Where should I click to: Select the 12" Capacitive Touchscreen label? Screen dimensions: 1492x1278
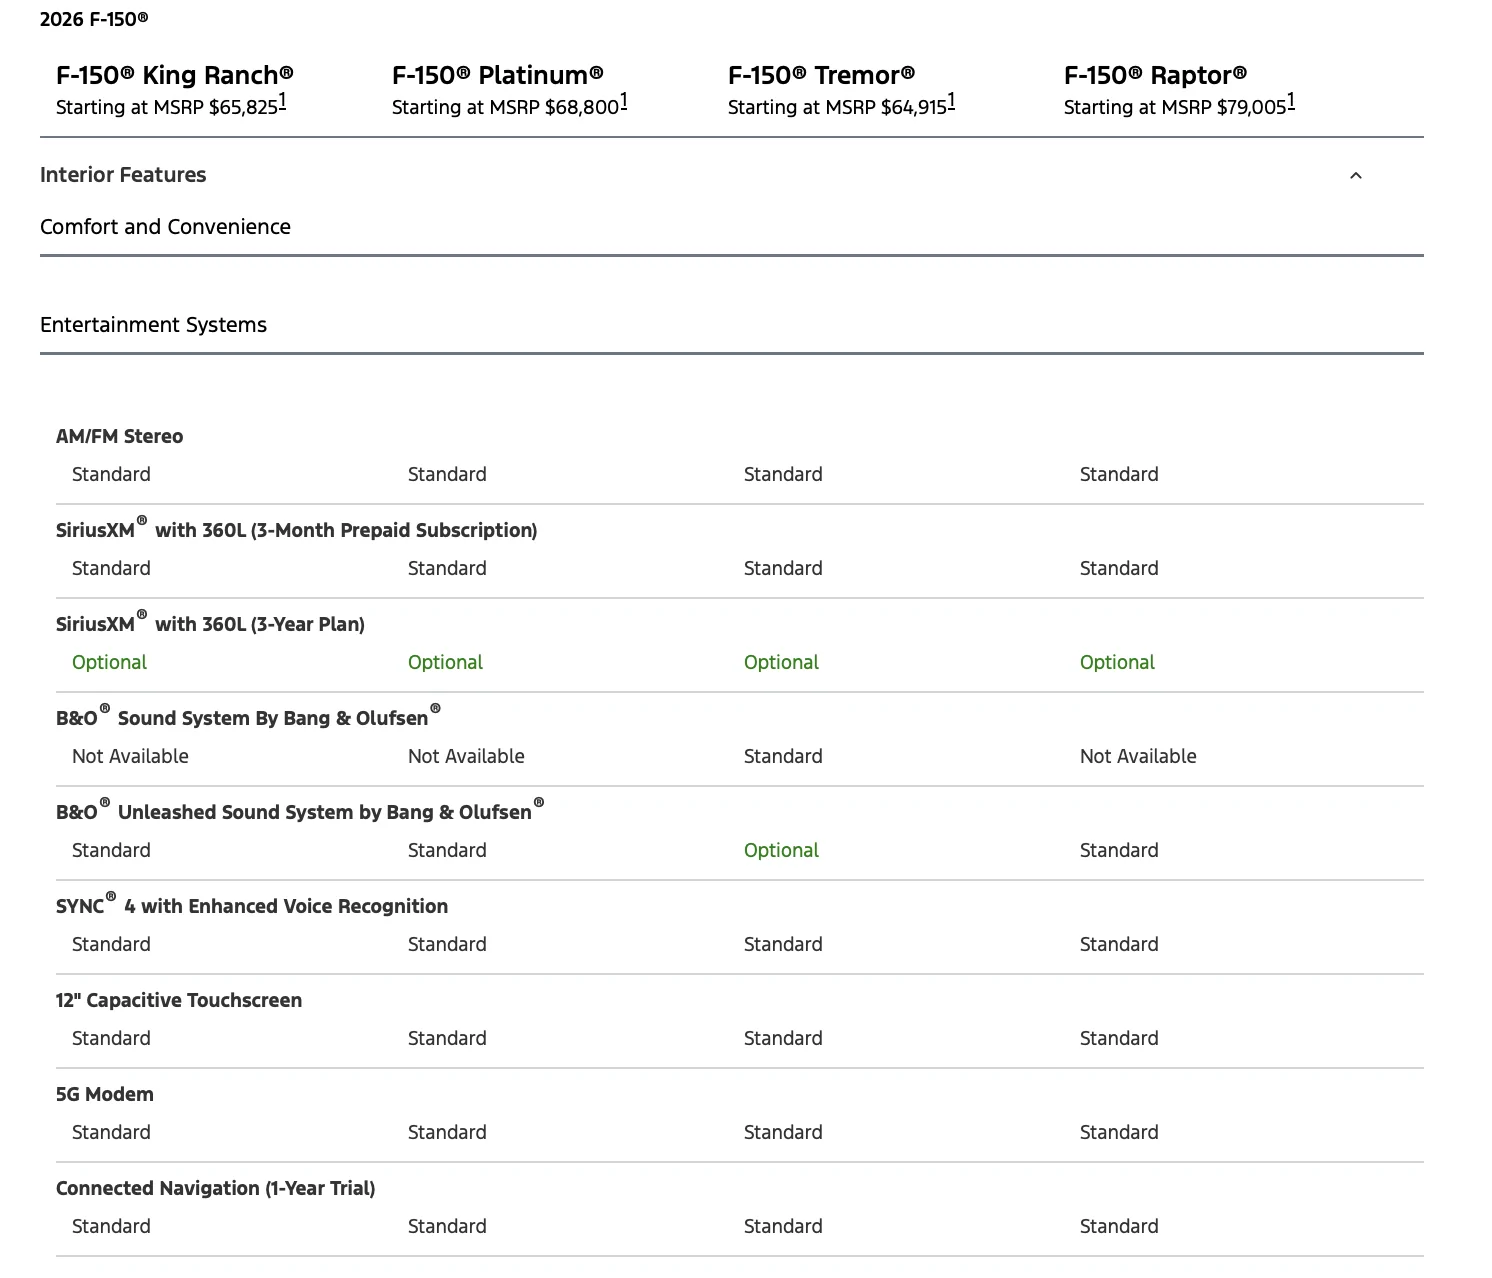(179, 1001)
